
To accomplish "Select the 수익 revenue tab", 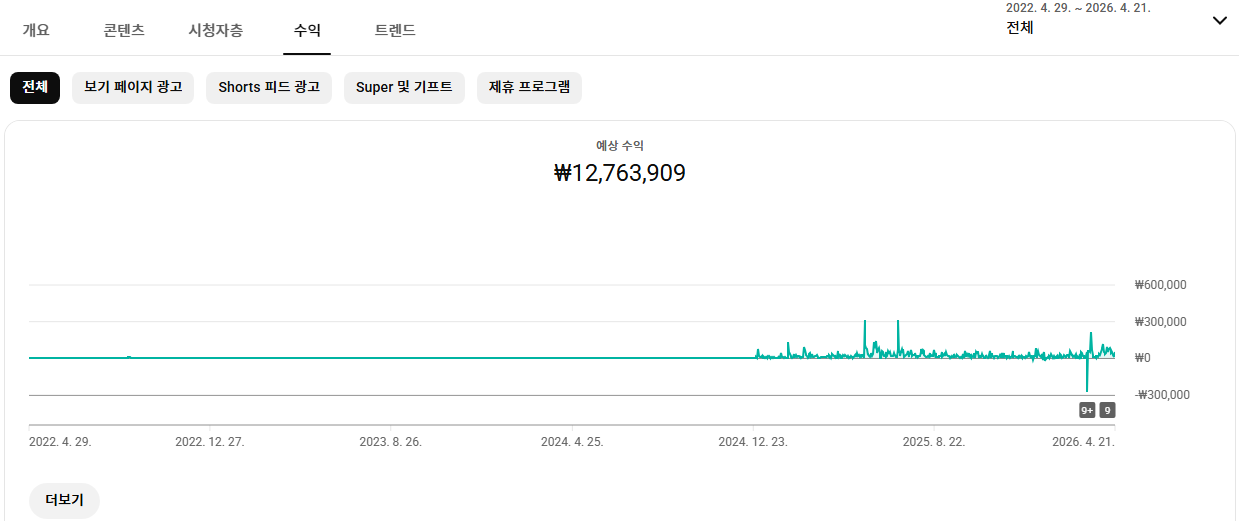I will point(307,30).
